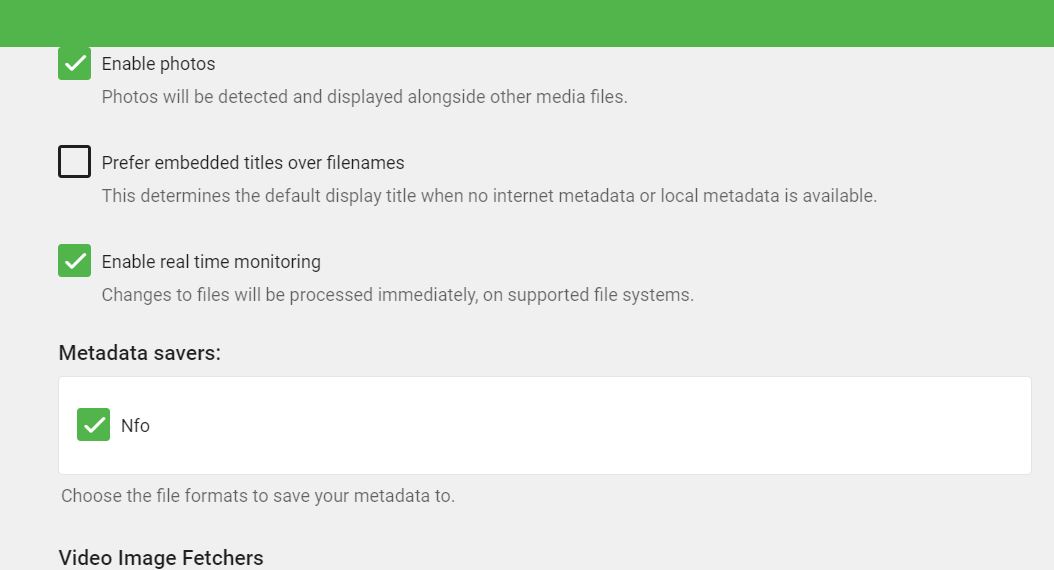Click "Choose the file formats" help text
This screenshot has width=1054, height=570.
258,496
